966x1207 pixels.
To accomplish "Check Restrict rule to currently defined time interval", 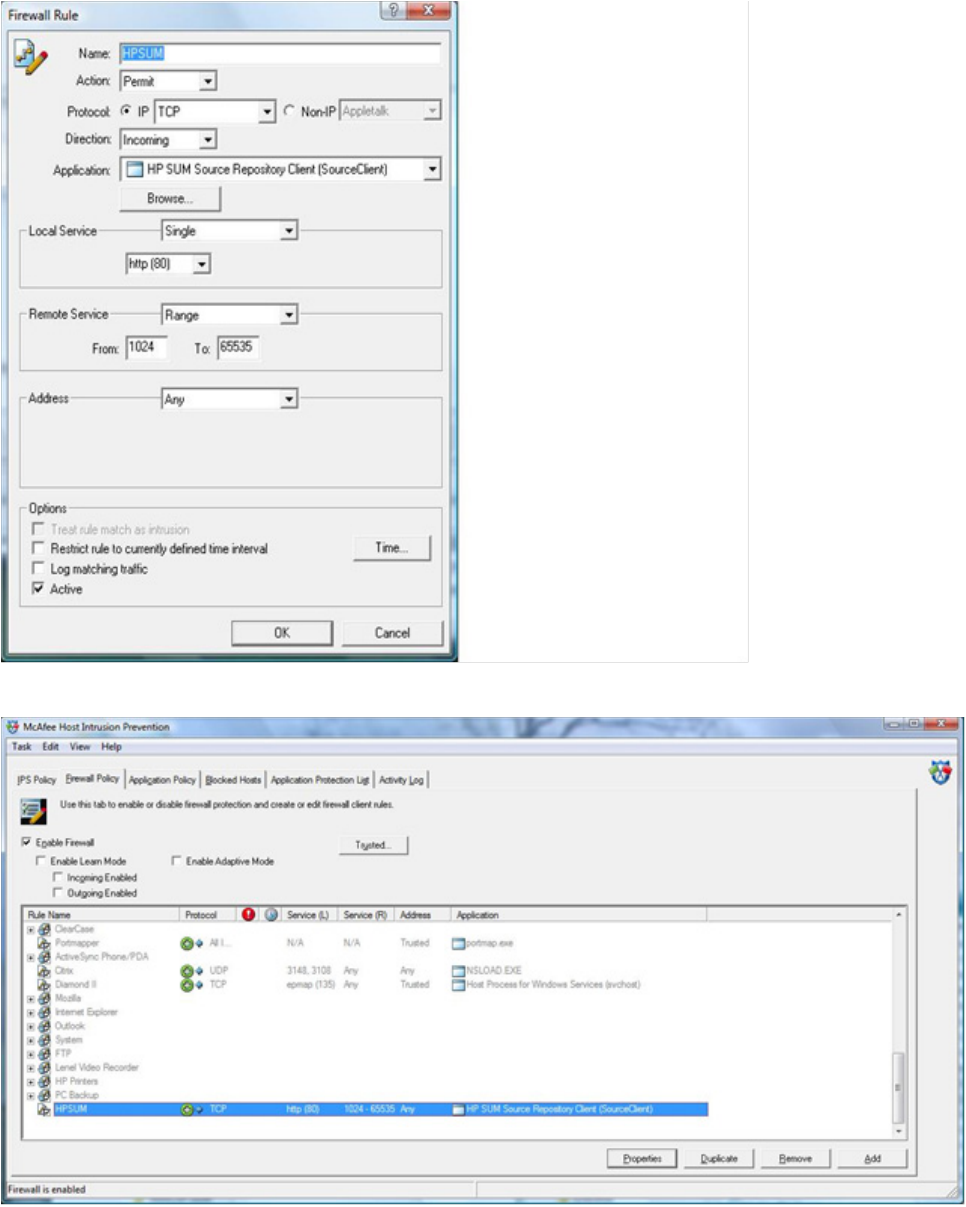I will [x=39, y=549].
